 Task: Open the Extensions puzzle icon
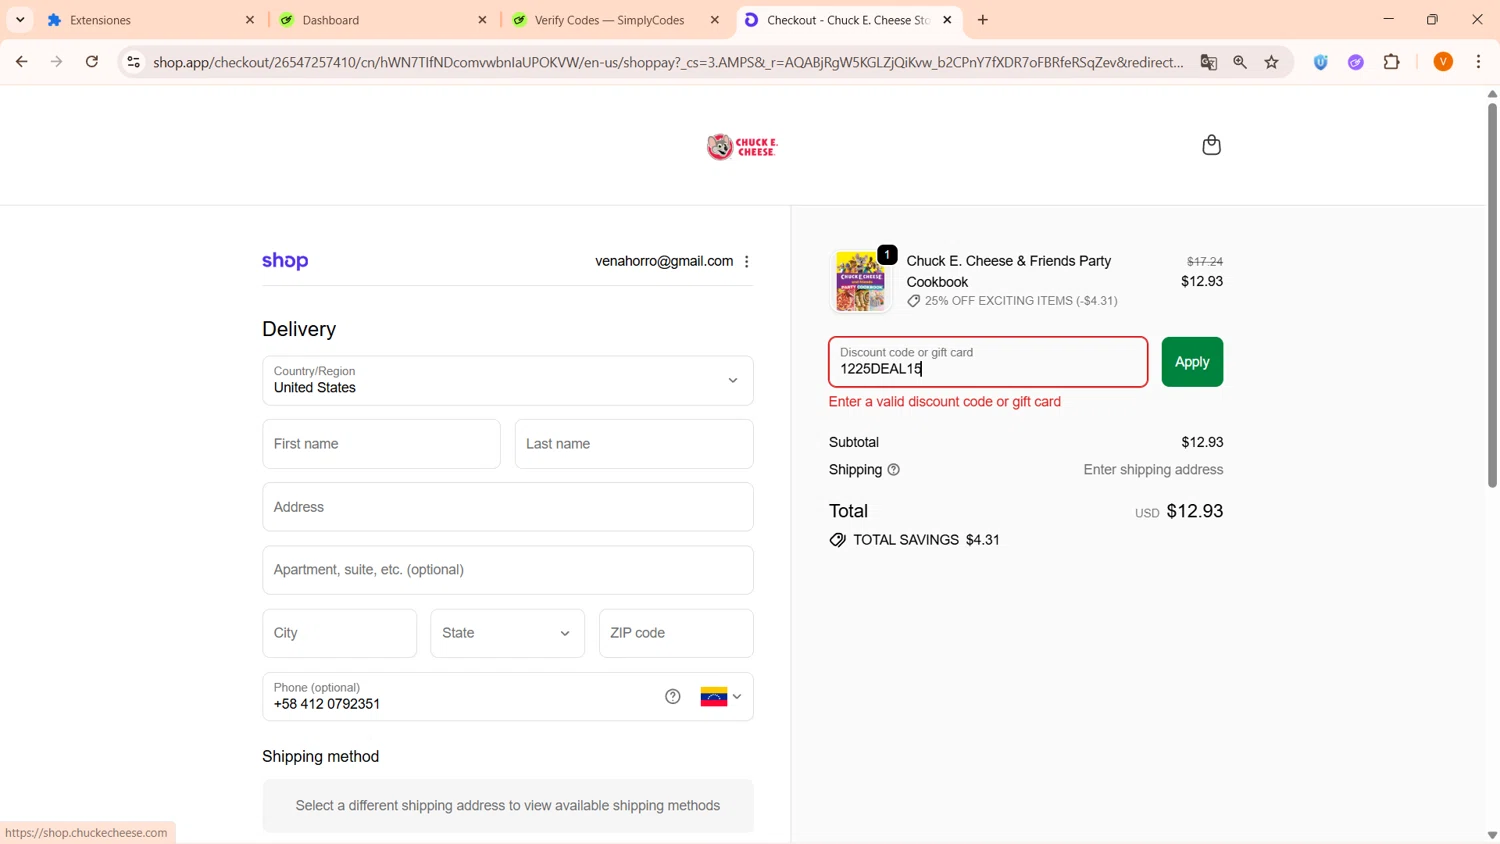click(x=1392, y=62)
